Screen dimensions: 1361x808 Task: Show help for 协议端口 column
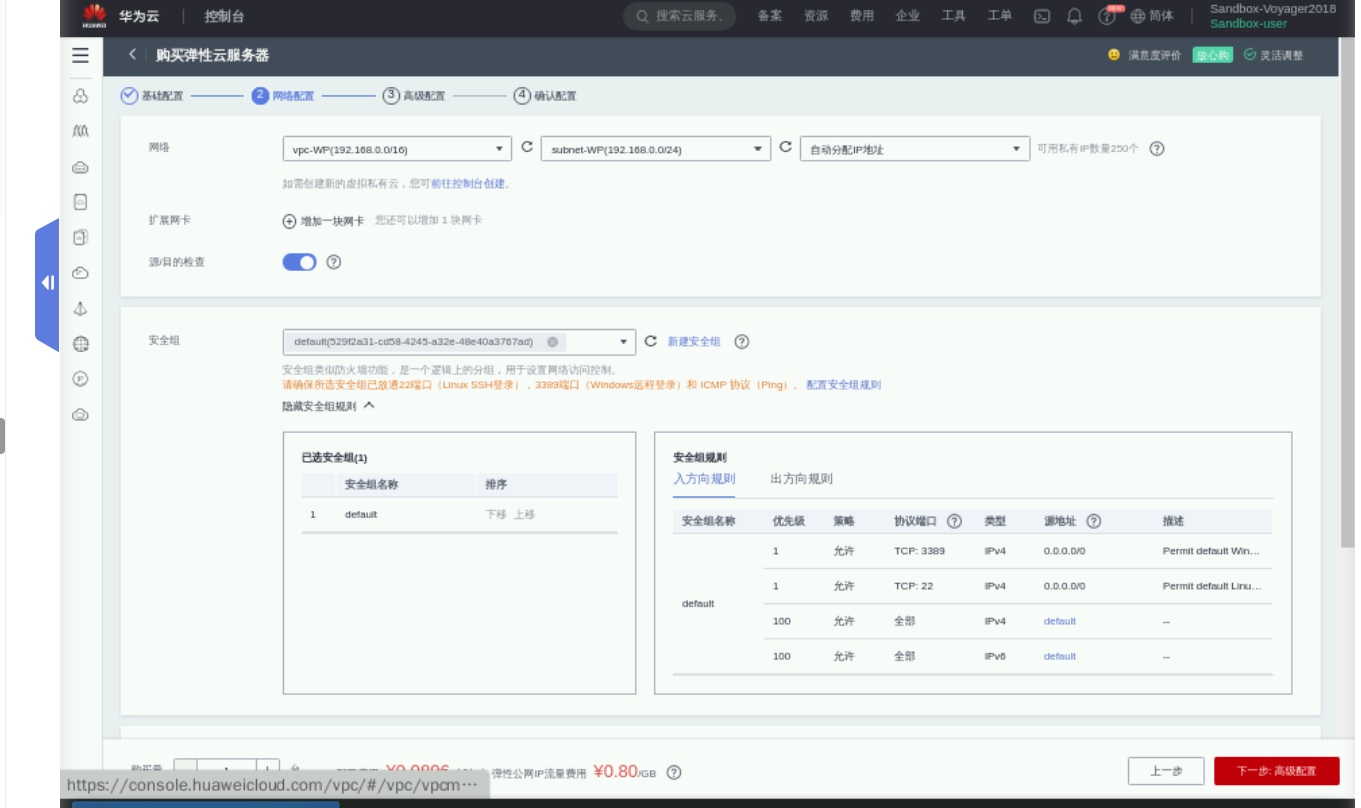pos(954,521)
